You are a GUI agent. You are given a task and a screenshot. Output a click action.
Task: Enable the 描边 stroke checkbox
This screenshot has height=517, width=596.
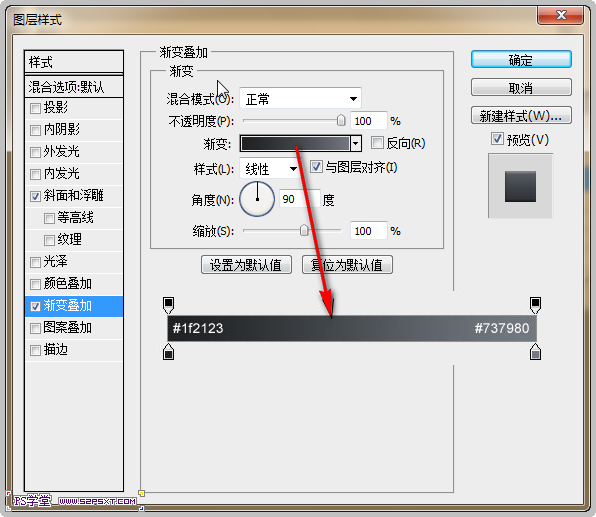[x=35, y=350]
